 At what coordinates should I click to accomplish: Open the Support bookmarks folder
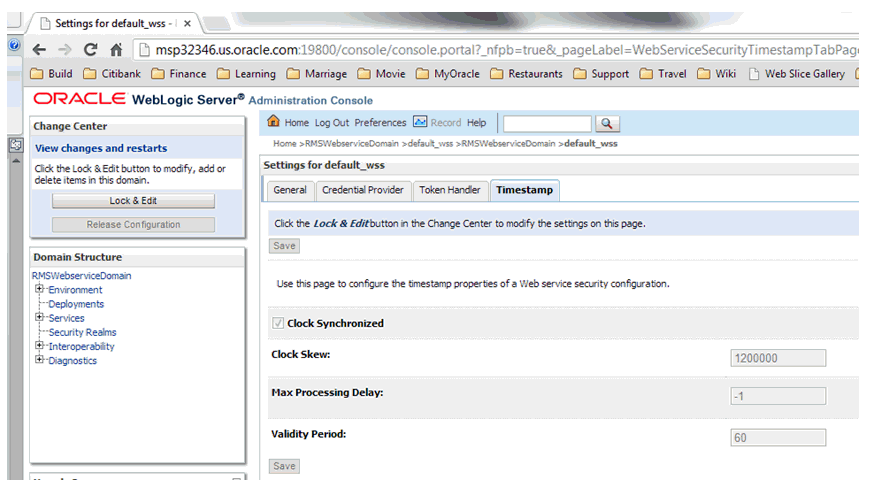601,74
